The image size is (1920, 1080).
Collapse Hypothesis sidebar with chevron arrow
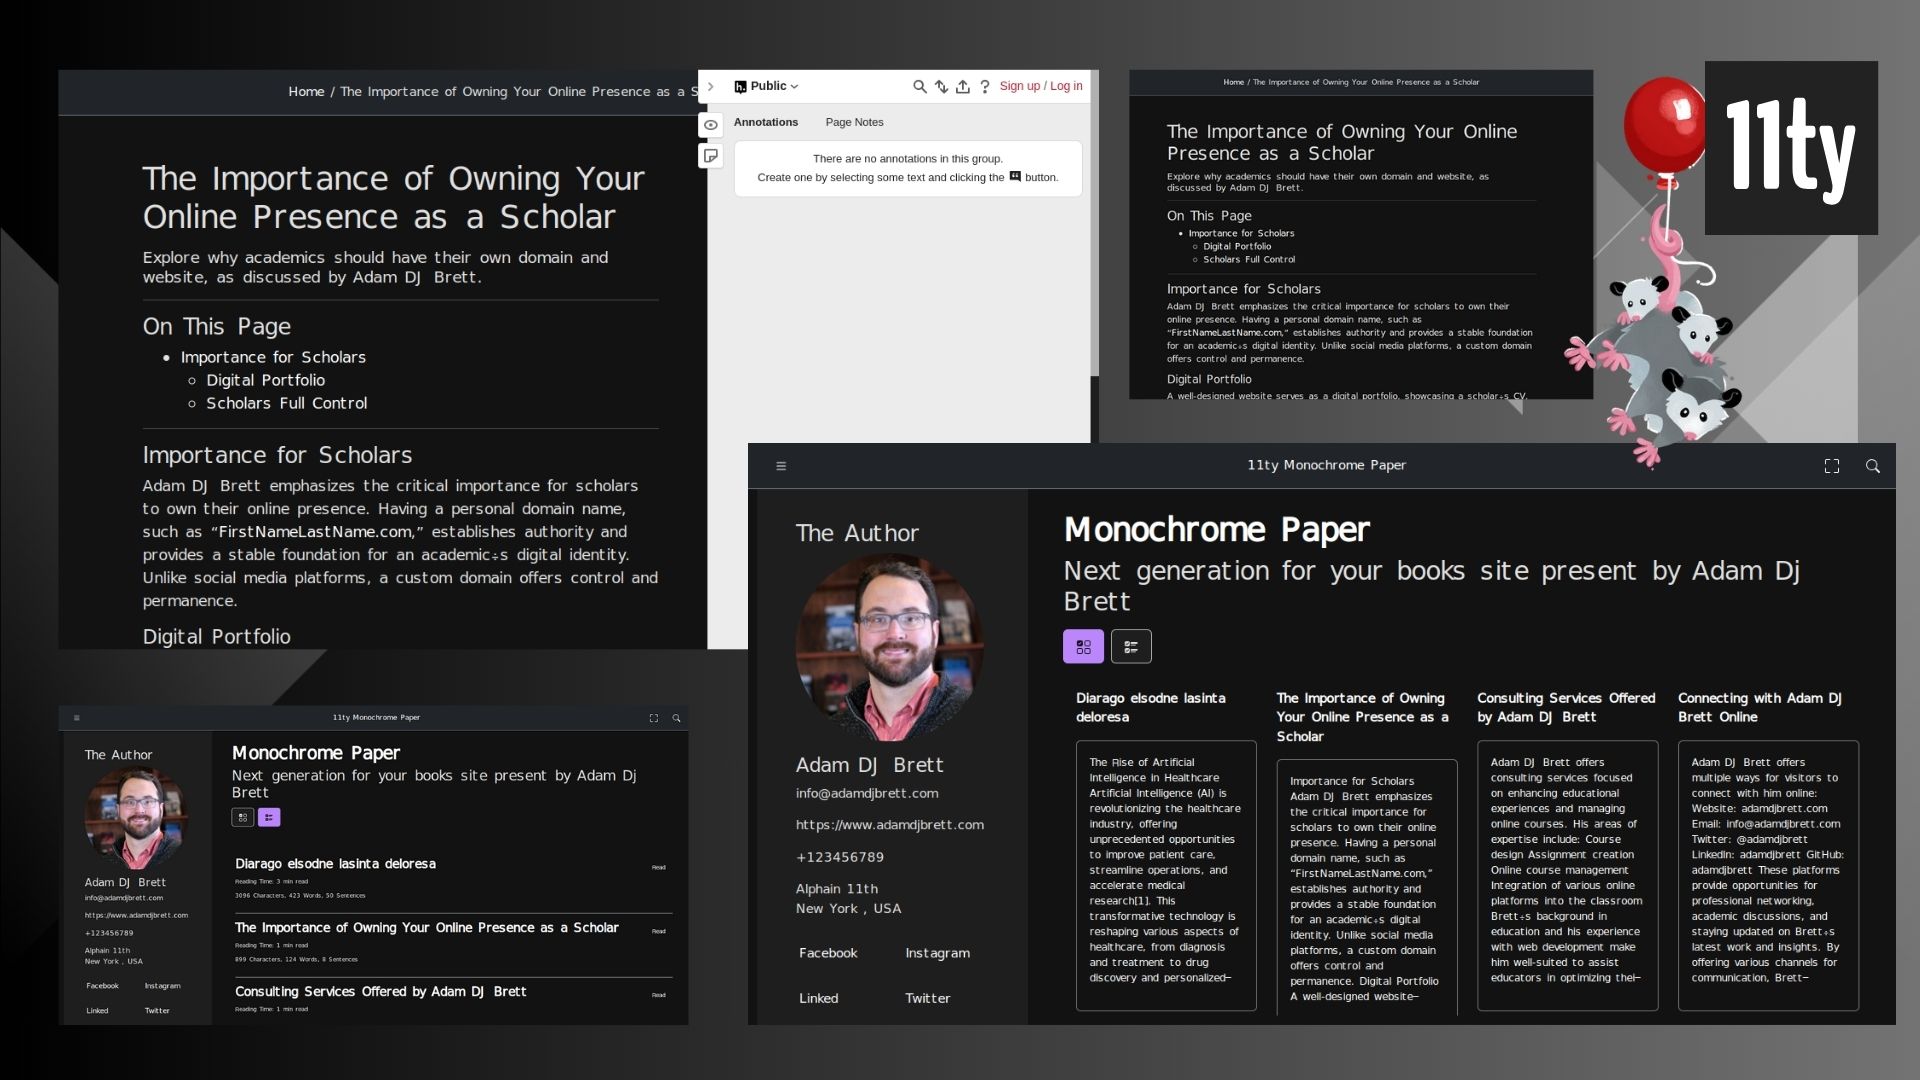(710, 87)
